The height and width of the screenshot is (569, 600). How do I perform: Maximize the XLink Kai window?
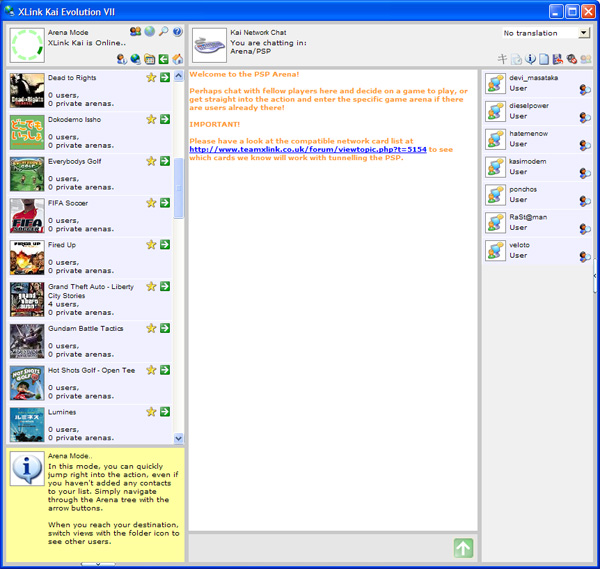[x=572, y=11]
